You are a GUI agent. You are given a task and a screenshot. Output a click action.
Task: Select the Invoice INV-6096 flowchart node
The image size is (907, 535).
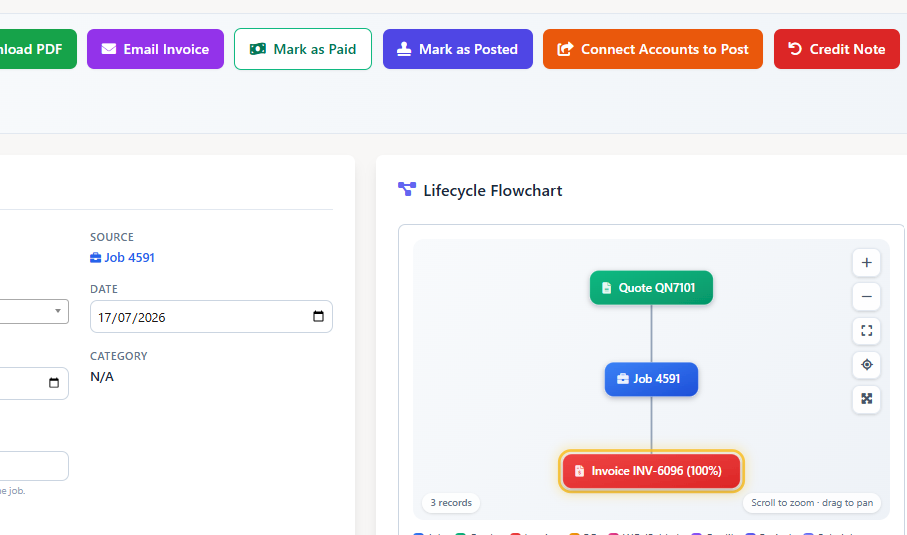pos(651,471)
